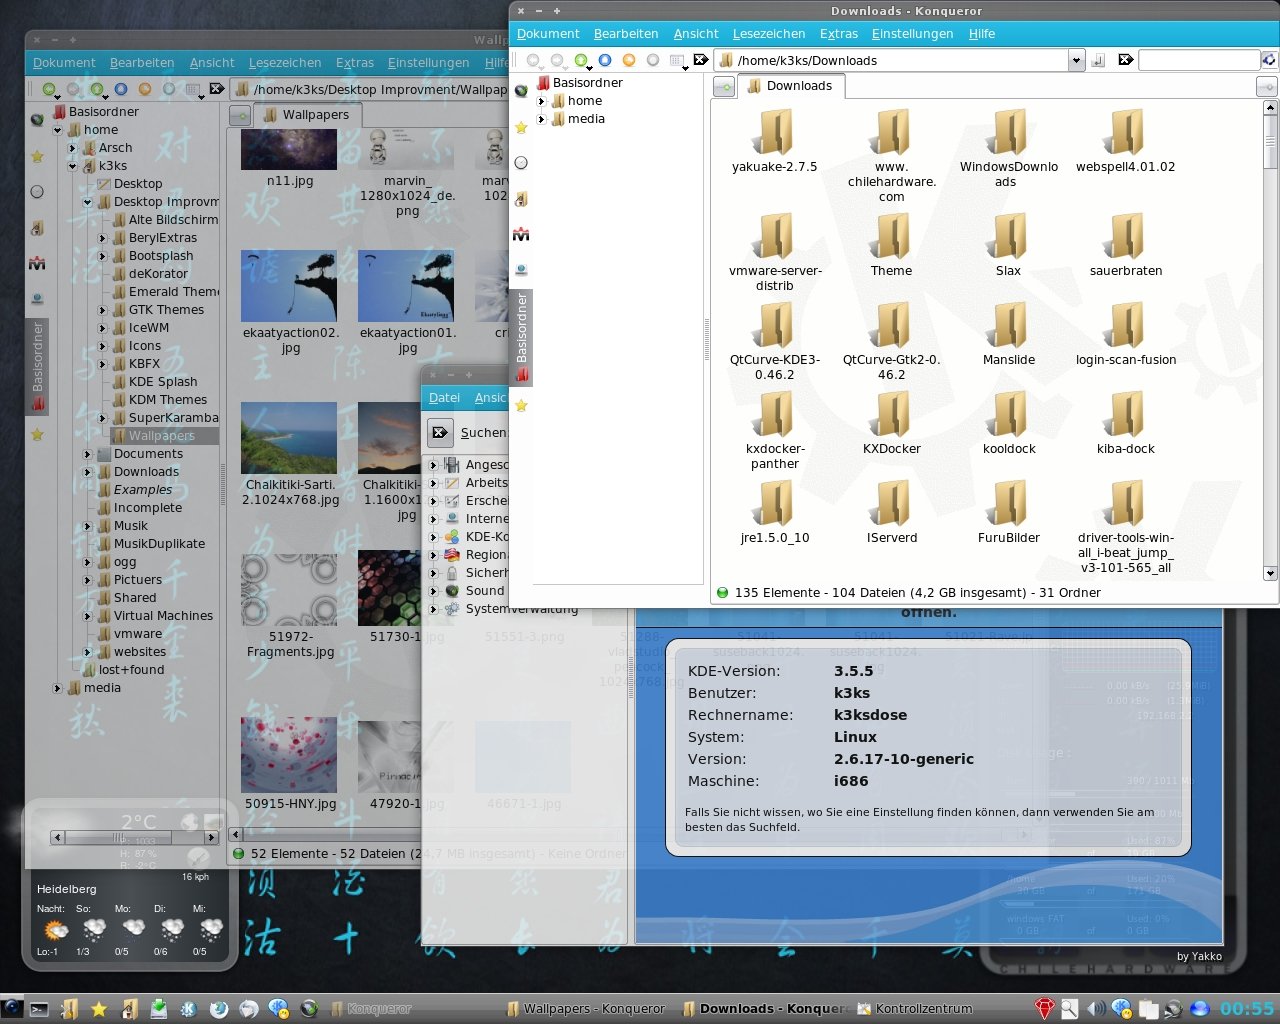
Task: Open the sauerbraten folder
Action: point(1126,246)
